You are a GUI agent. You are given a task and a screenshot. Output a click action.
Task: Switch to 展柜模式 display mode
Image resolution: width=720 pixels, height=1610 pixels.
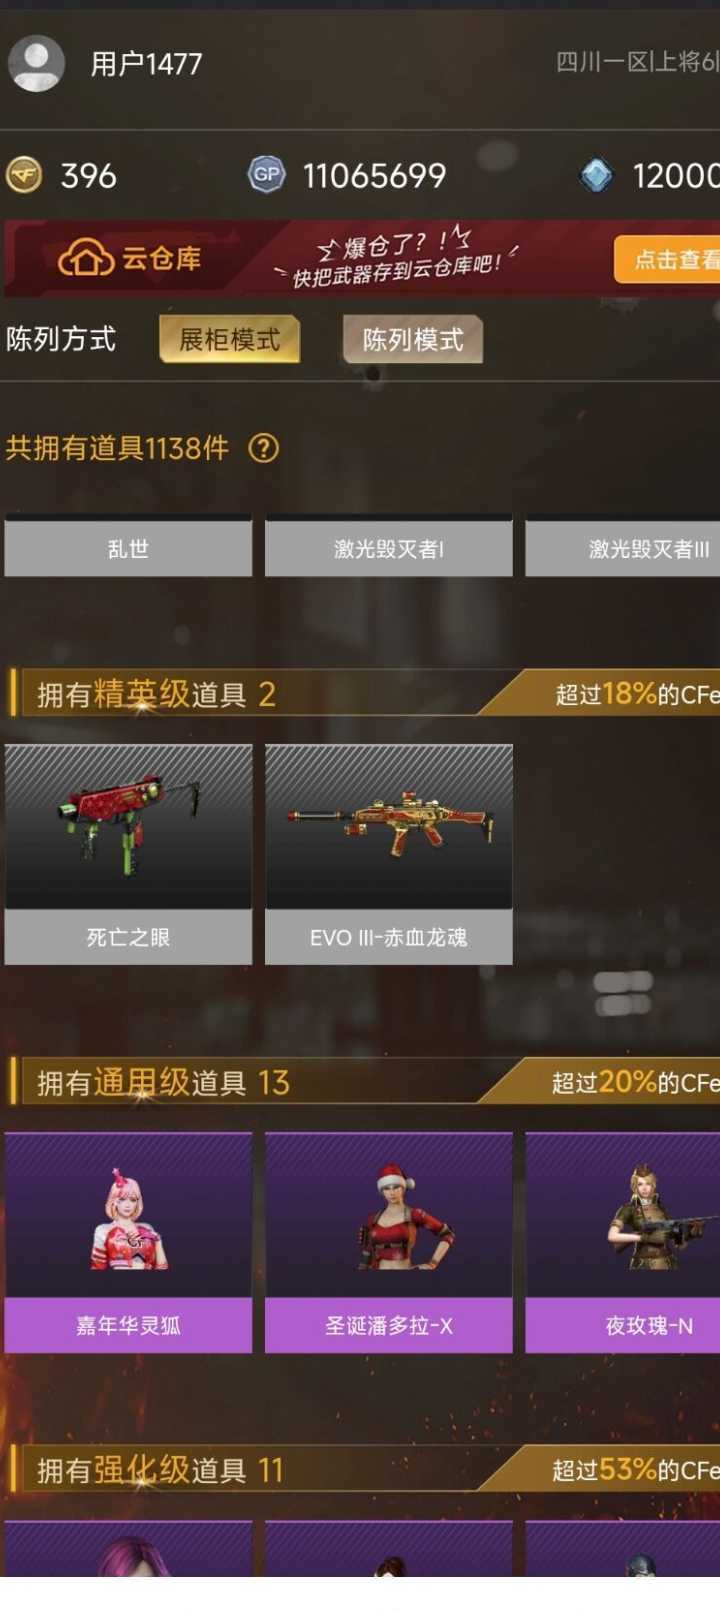[229, 339]
